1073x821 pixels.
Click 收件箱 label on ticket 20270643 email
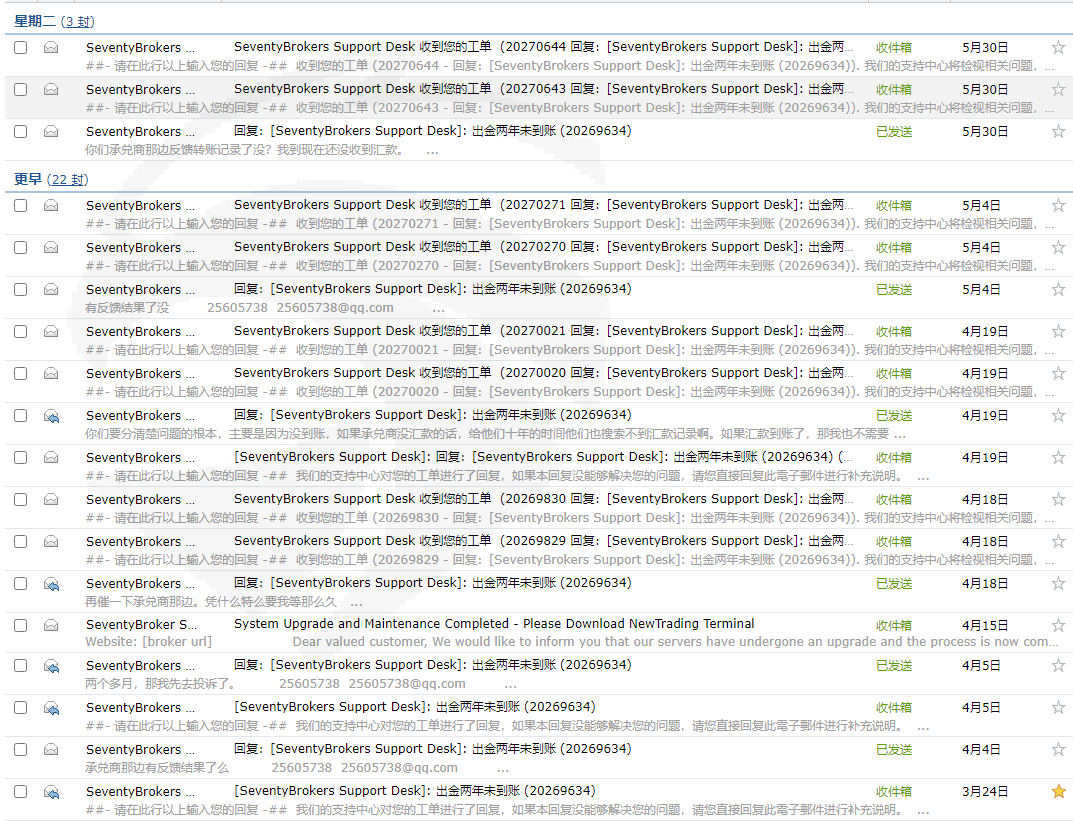(894, 89)
